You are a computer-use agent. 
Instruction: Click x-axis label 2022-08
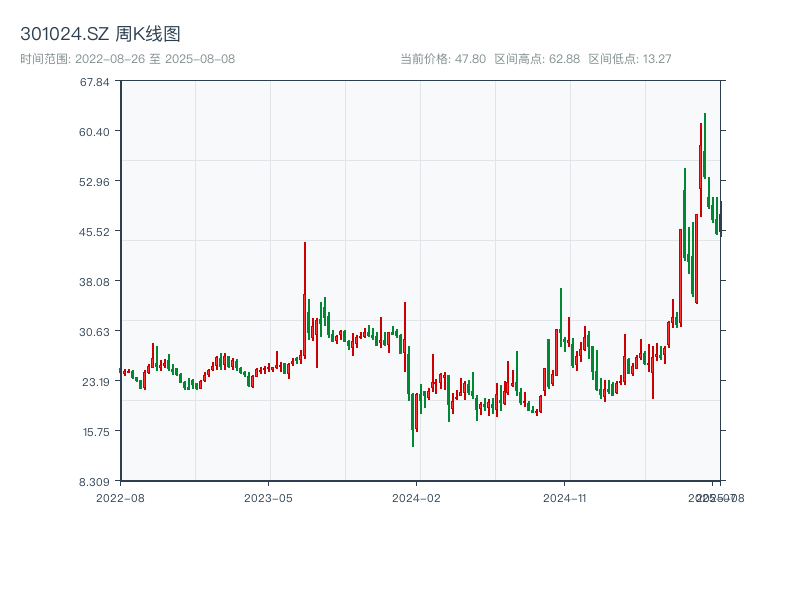[x=120, y=498]
